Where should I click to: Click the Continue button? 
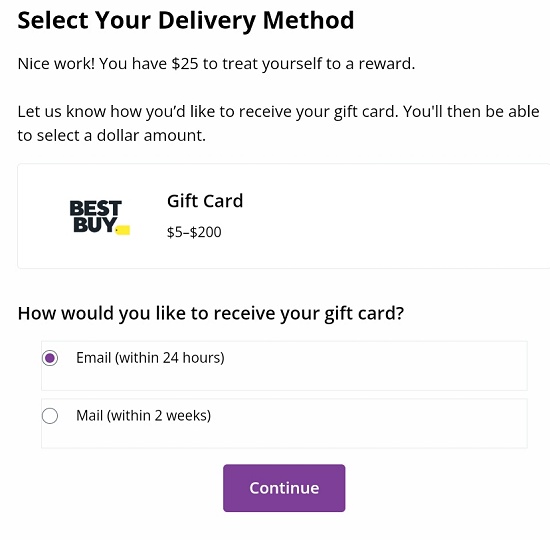tap(284, 488)
